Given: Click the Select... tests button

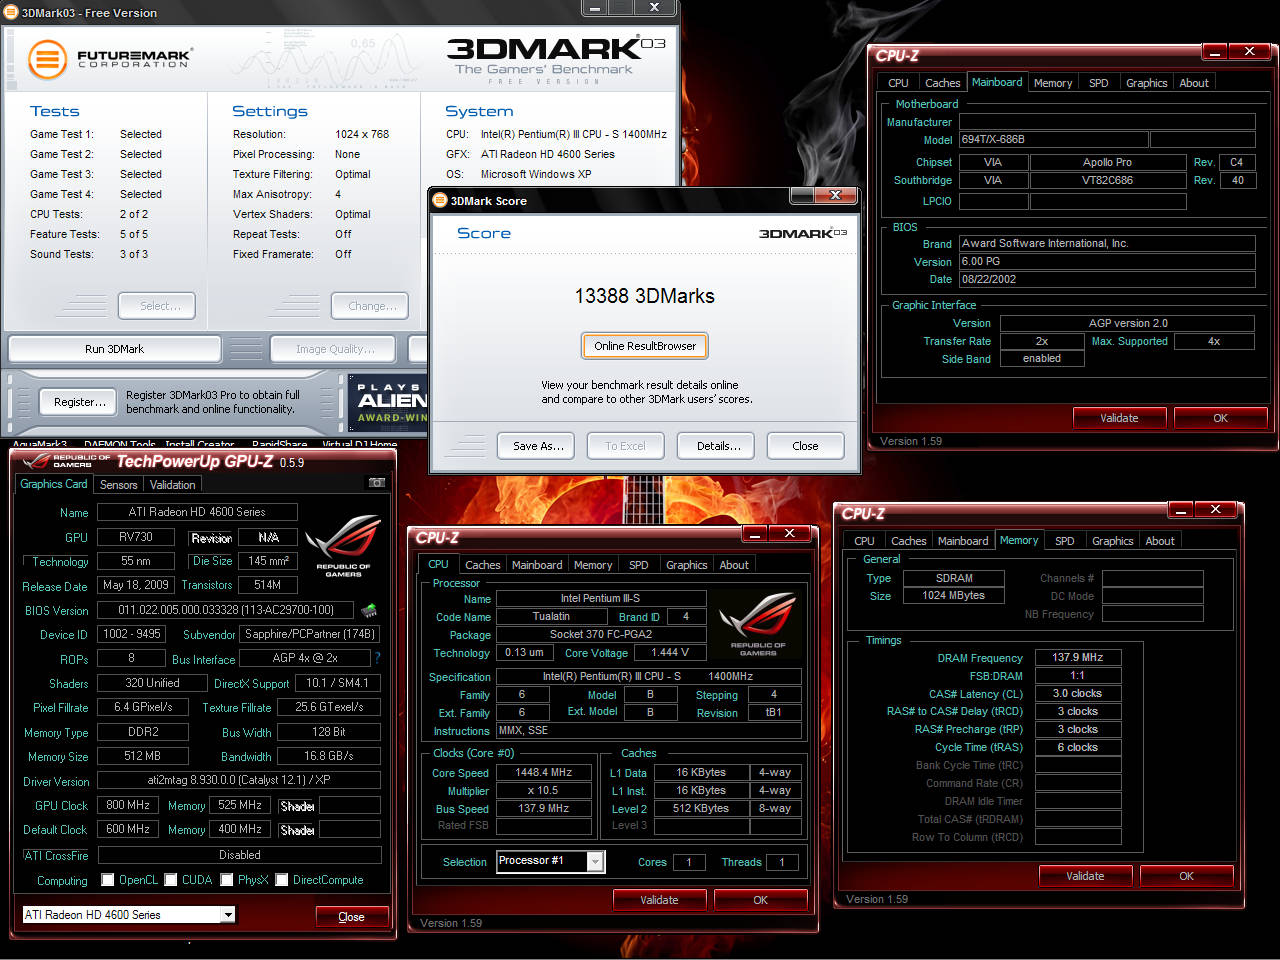Looking at the screenshot, I should tap(156, 306).
